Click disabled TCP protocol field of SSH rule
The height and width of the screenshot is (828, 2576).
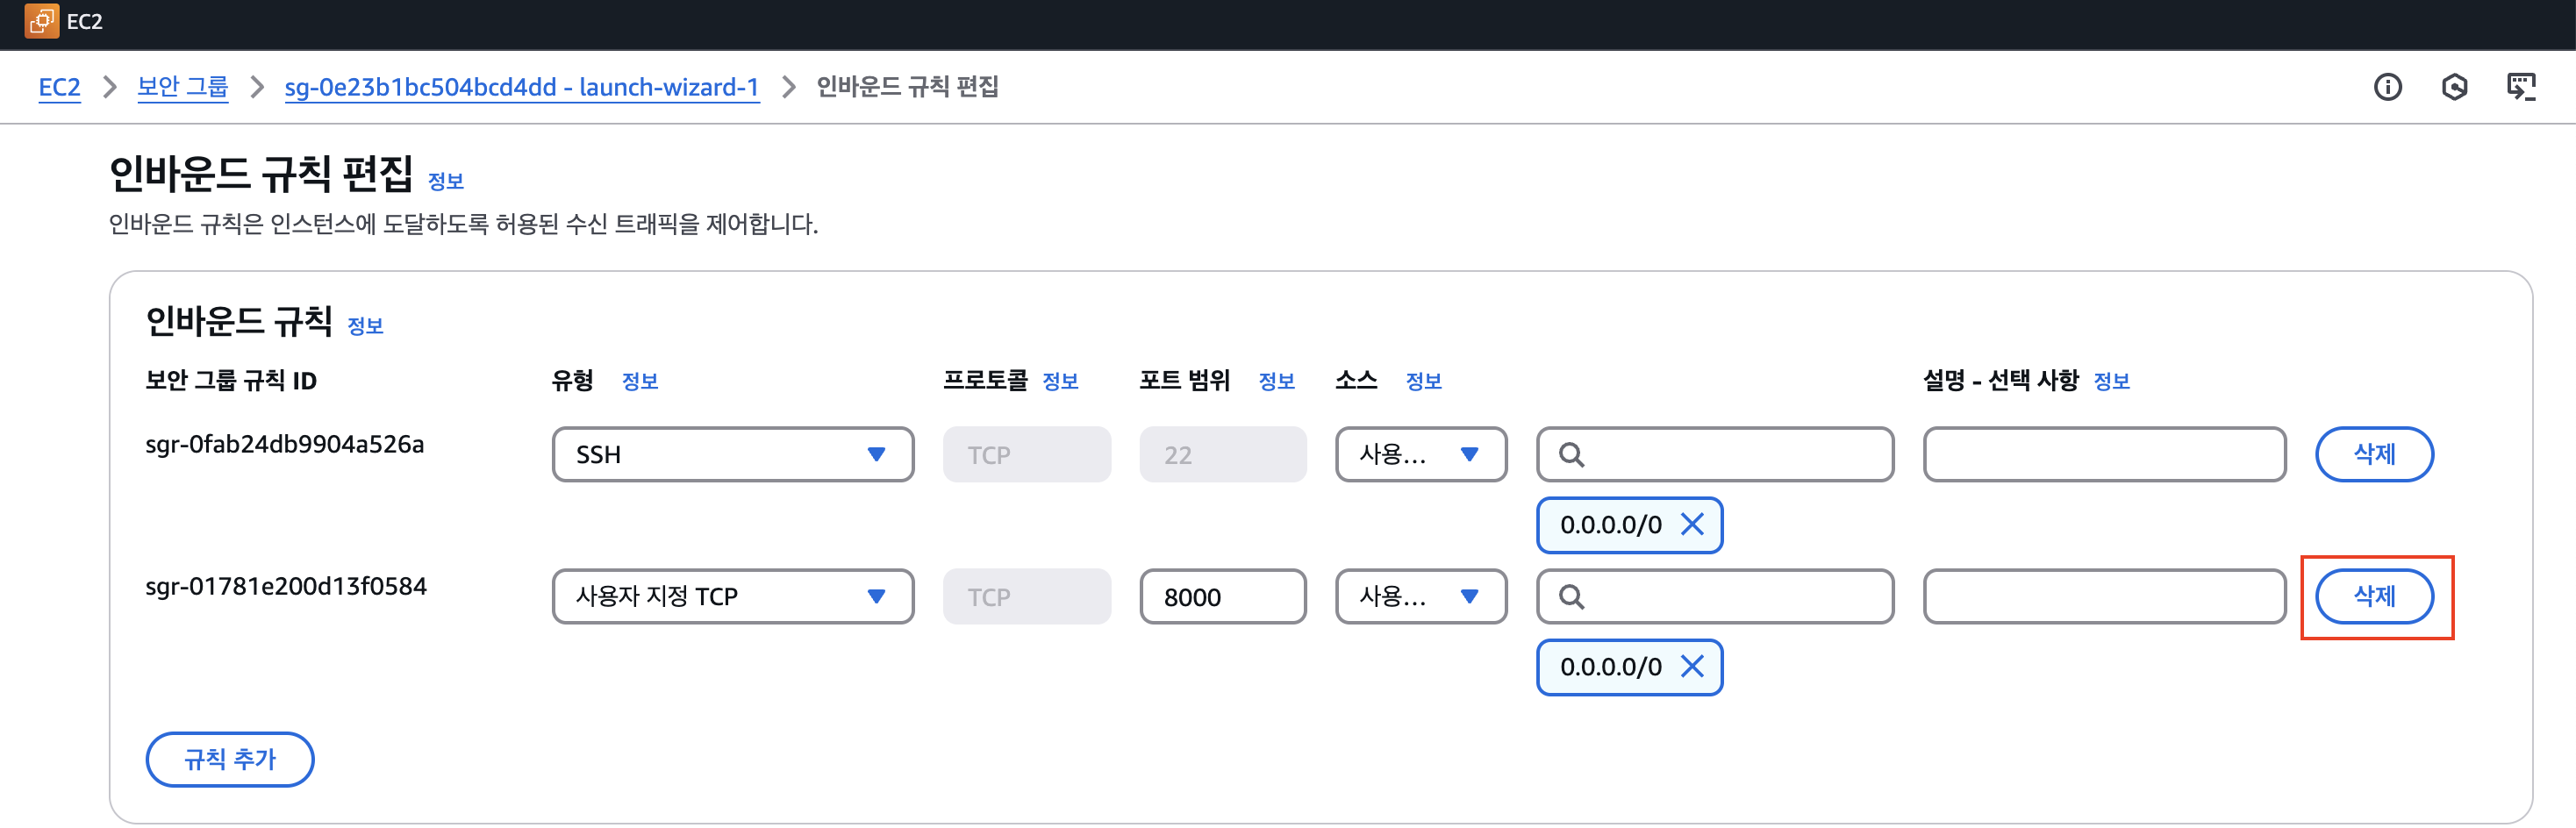(x=1027, y=454)
